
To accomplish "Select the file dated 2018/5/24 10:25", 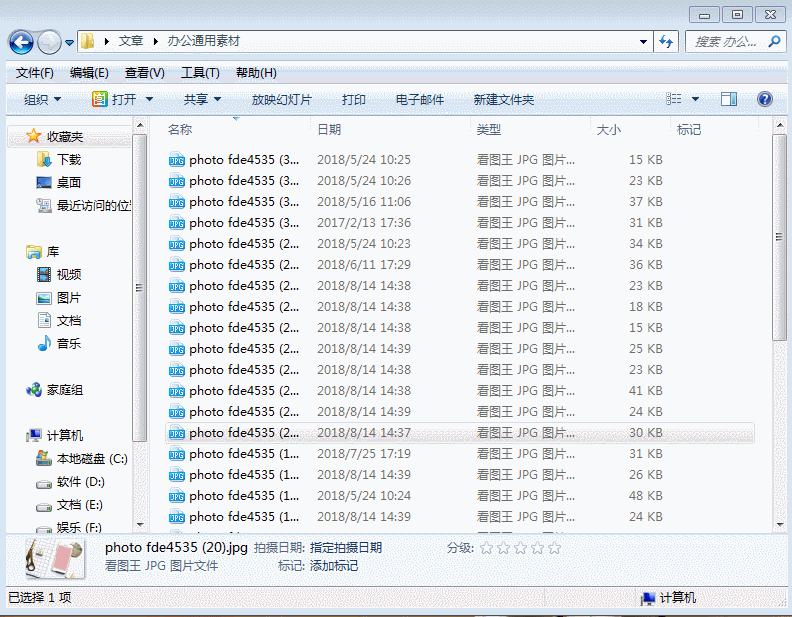I will click(460, 160).
